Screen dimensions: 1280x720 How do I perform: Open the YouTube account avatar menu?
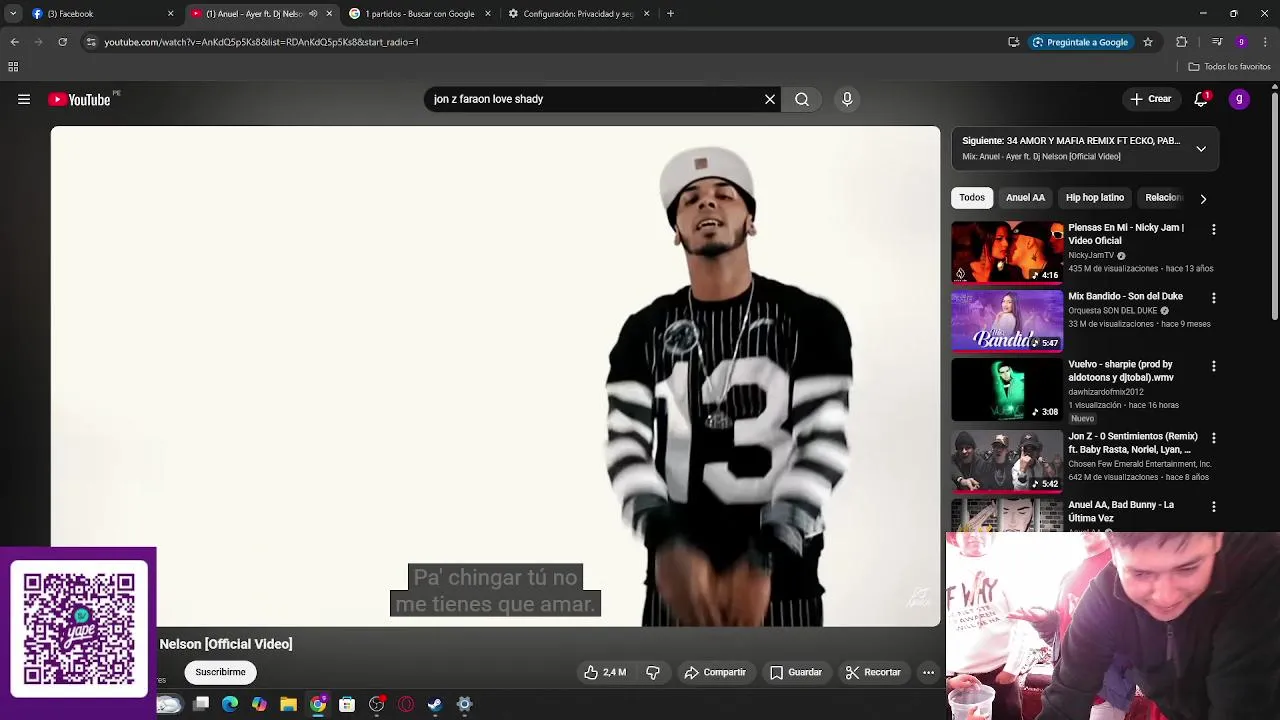pyautogui.click(x=1240, y=99)
